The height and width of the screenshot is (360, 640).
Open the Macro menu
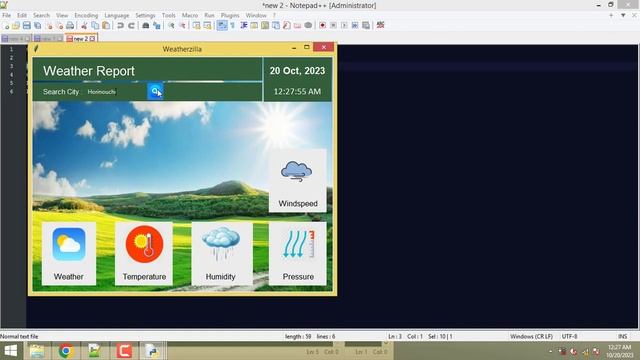[190, 15]
